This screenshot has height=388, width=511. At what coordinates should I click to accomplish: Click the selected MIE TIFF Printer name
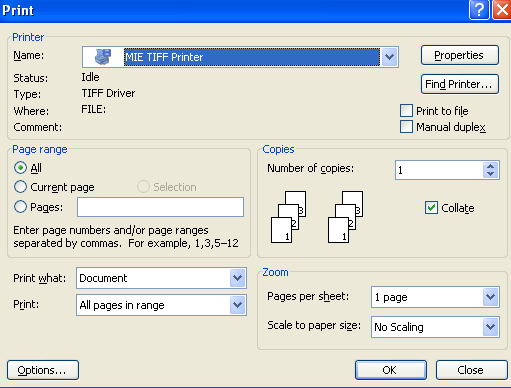pyautogui.click(x=252, y=57)
